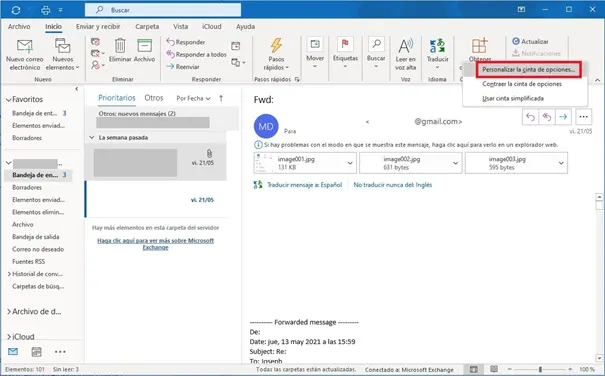Expand Historial de conv... folder
The width and height of the screenshot is (605, 376).
[9, 274]
